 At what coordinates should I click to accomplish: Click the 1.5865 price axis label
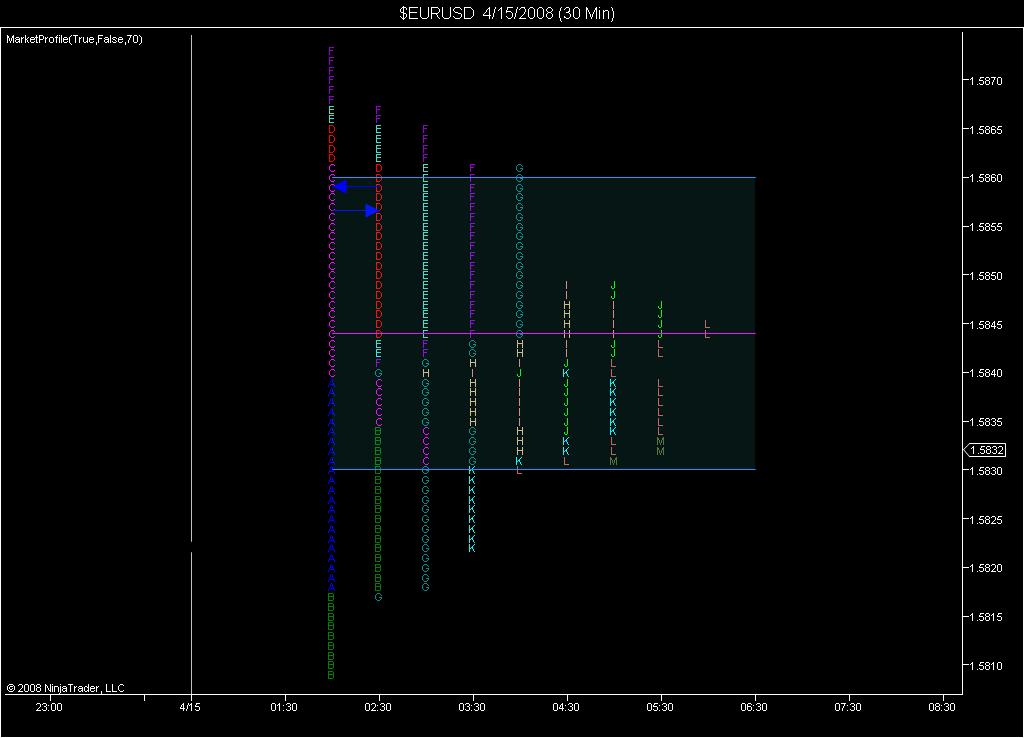pyautogui.click(x=986, y=130)
